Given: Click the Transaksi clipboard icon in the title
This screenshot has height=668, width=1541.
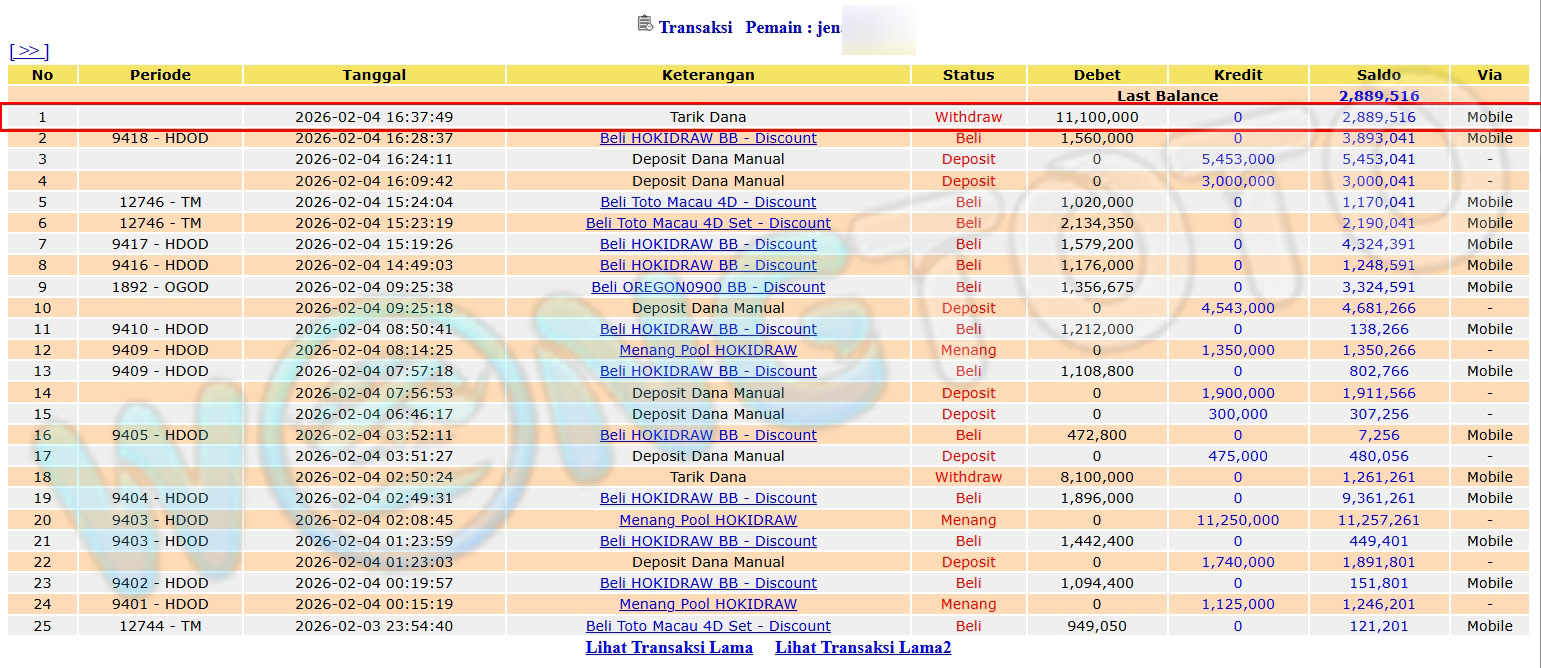Looking at the screenshot, I should 645,24.
